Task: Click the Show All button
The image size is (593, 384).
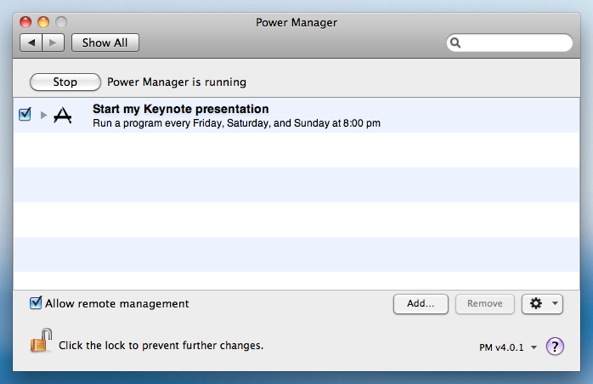Action: [105, 43]
